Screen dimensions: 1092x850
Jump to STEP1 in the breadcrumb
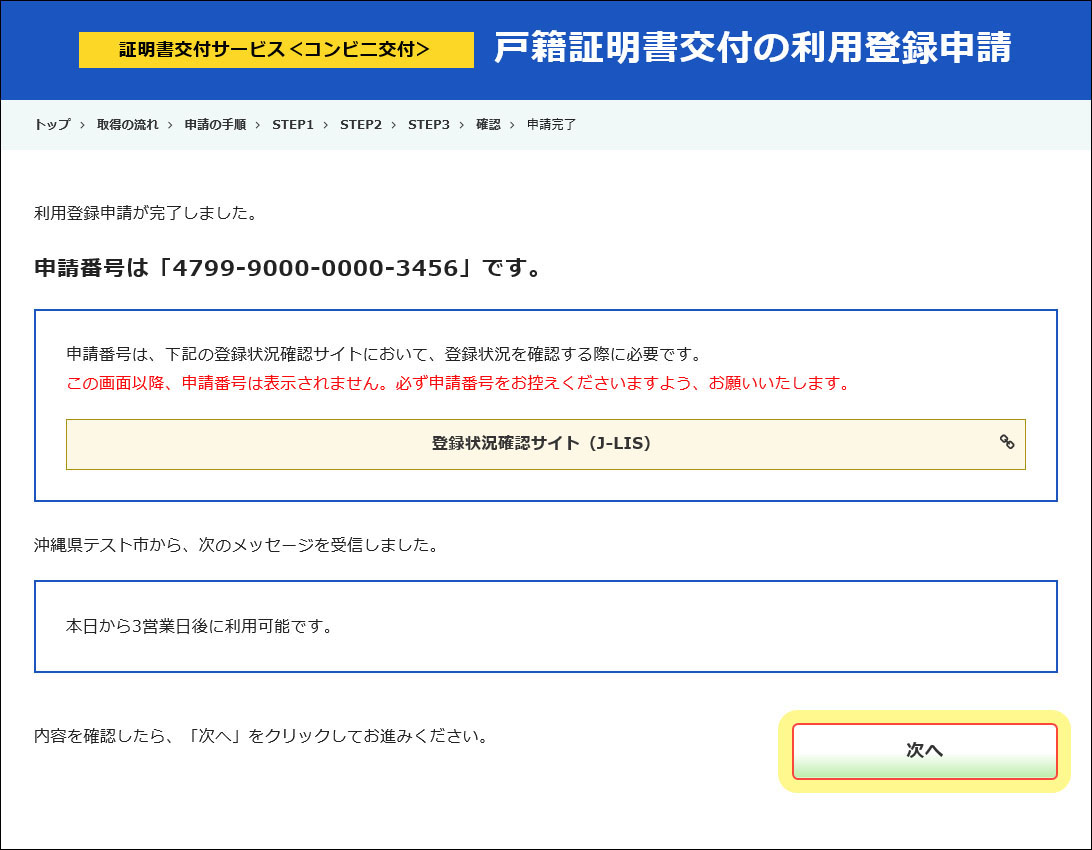tap(292, 125)
